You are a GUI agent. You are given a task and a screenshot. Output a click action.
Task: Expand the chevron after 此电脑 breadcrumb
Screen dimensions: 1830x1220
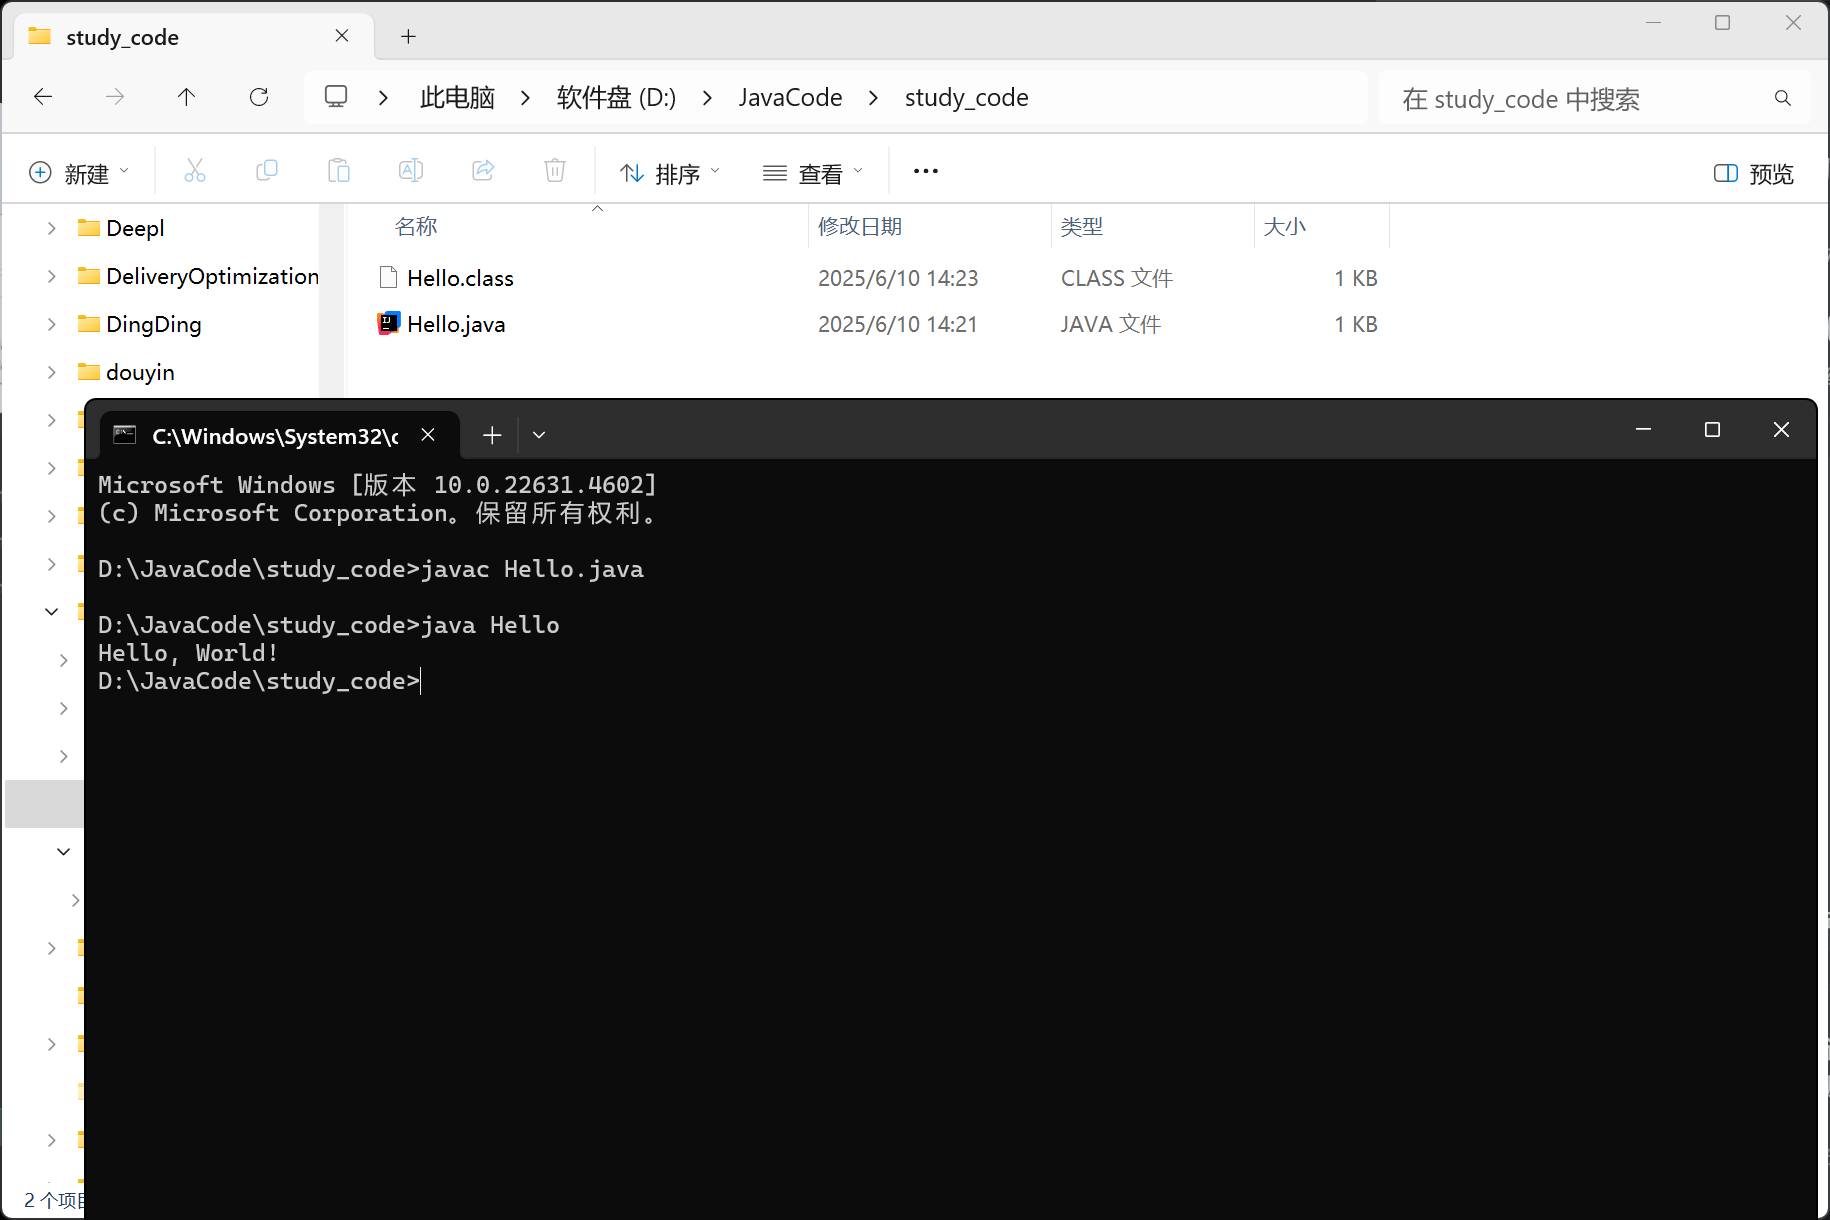525,98
